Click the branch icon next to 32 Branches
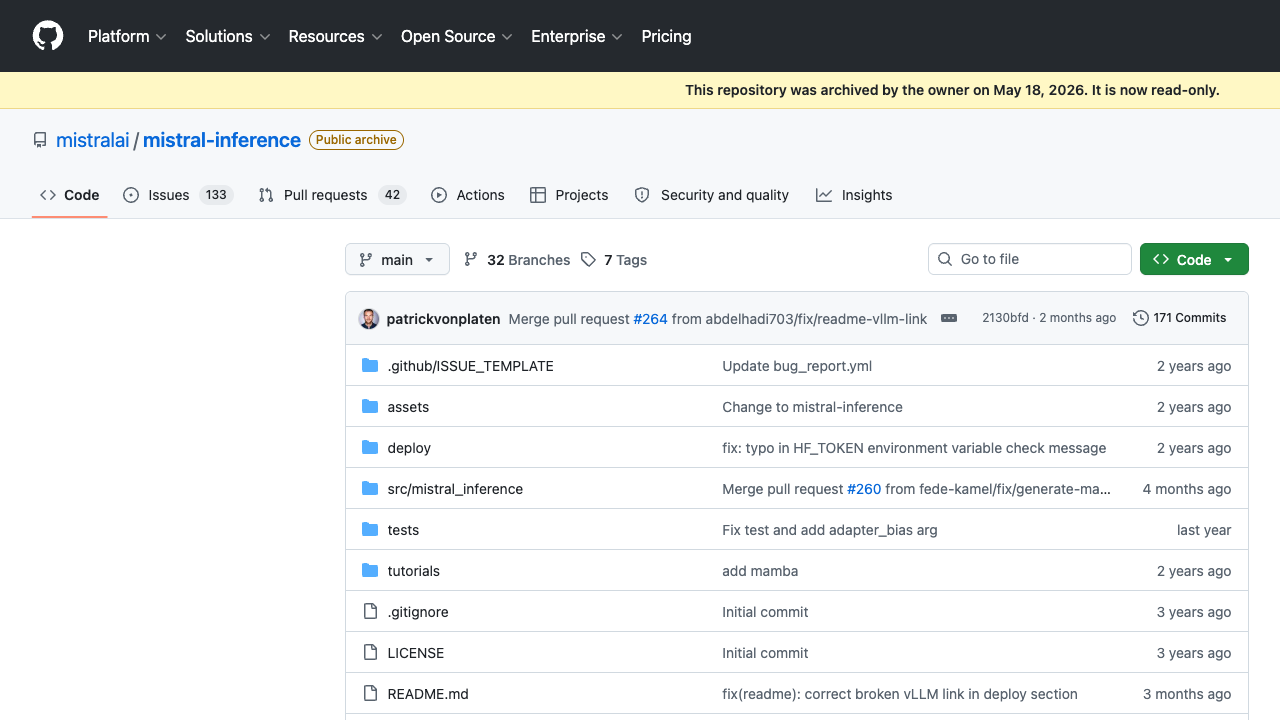 471,259
